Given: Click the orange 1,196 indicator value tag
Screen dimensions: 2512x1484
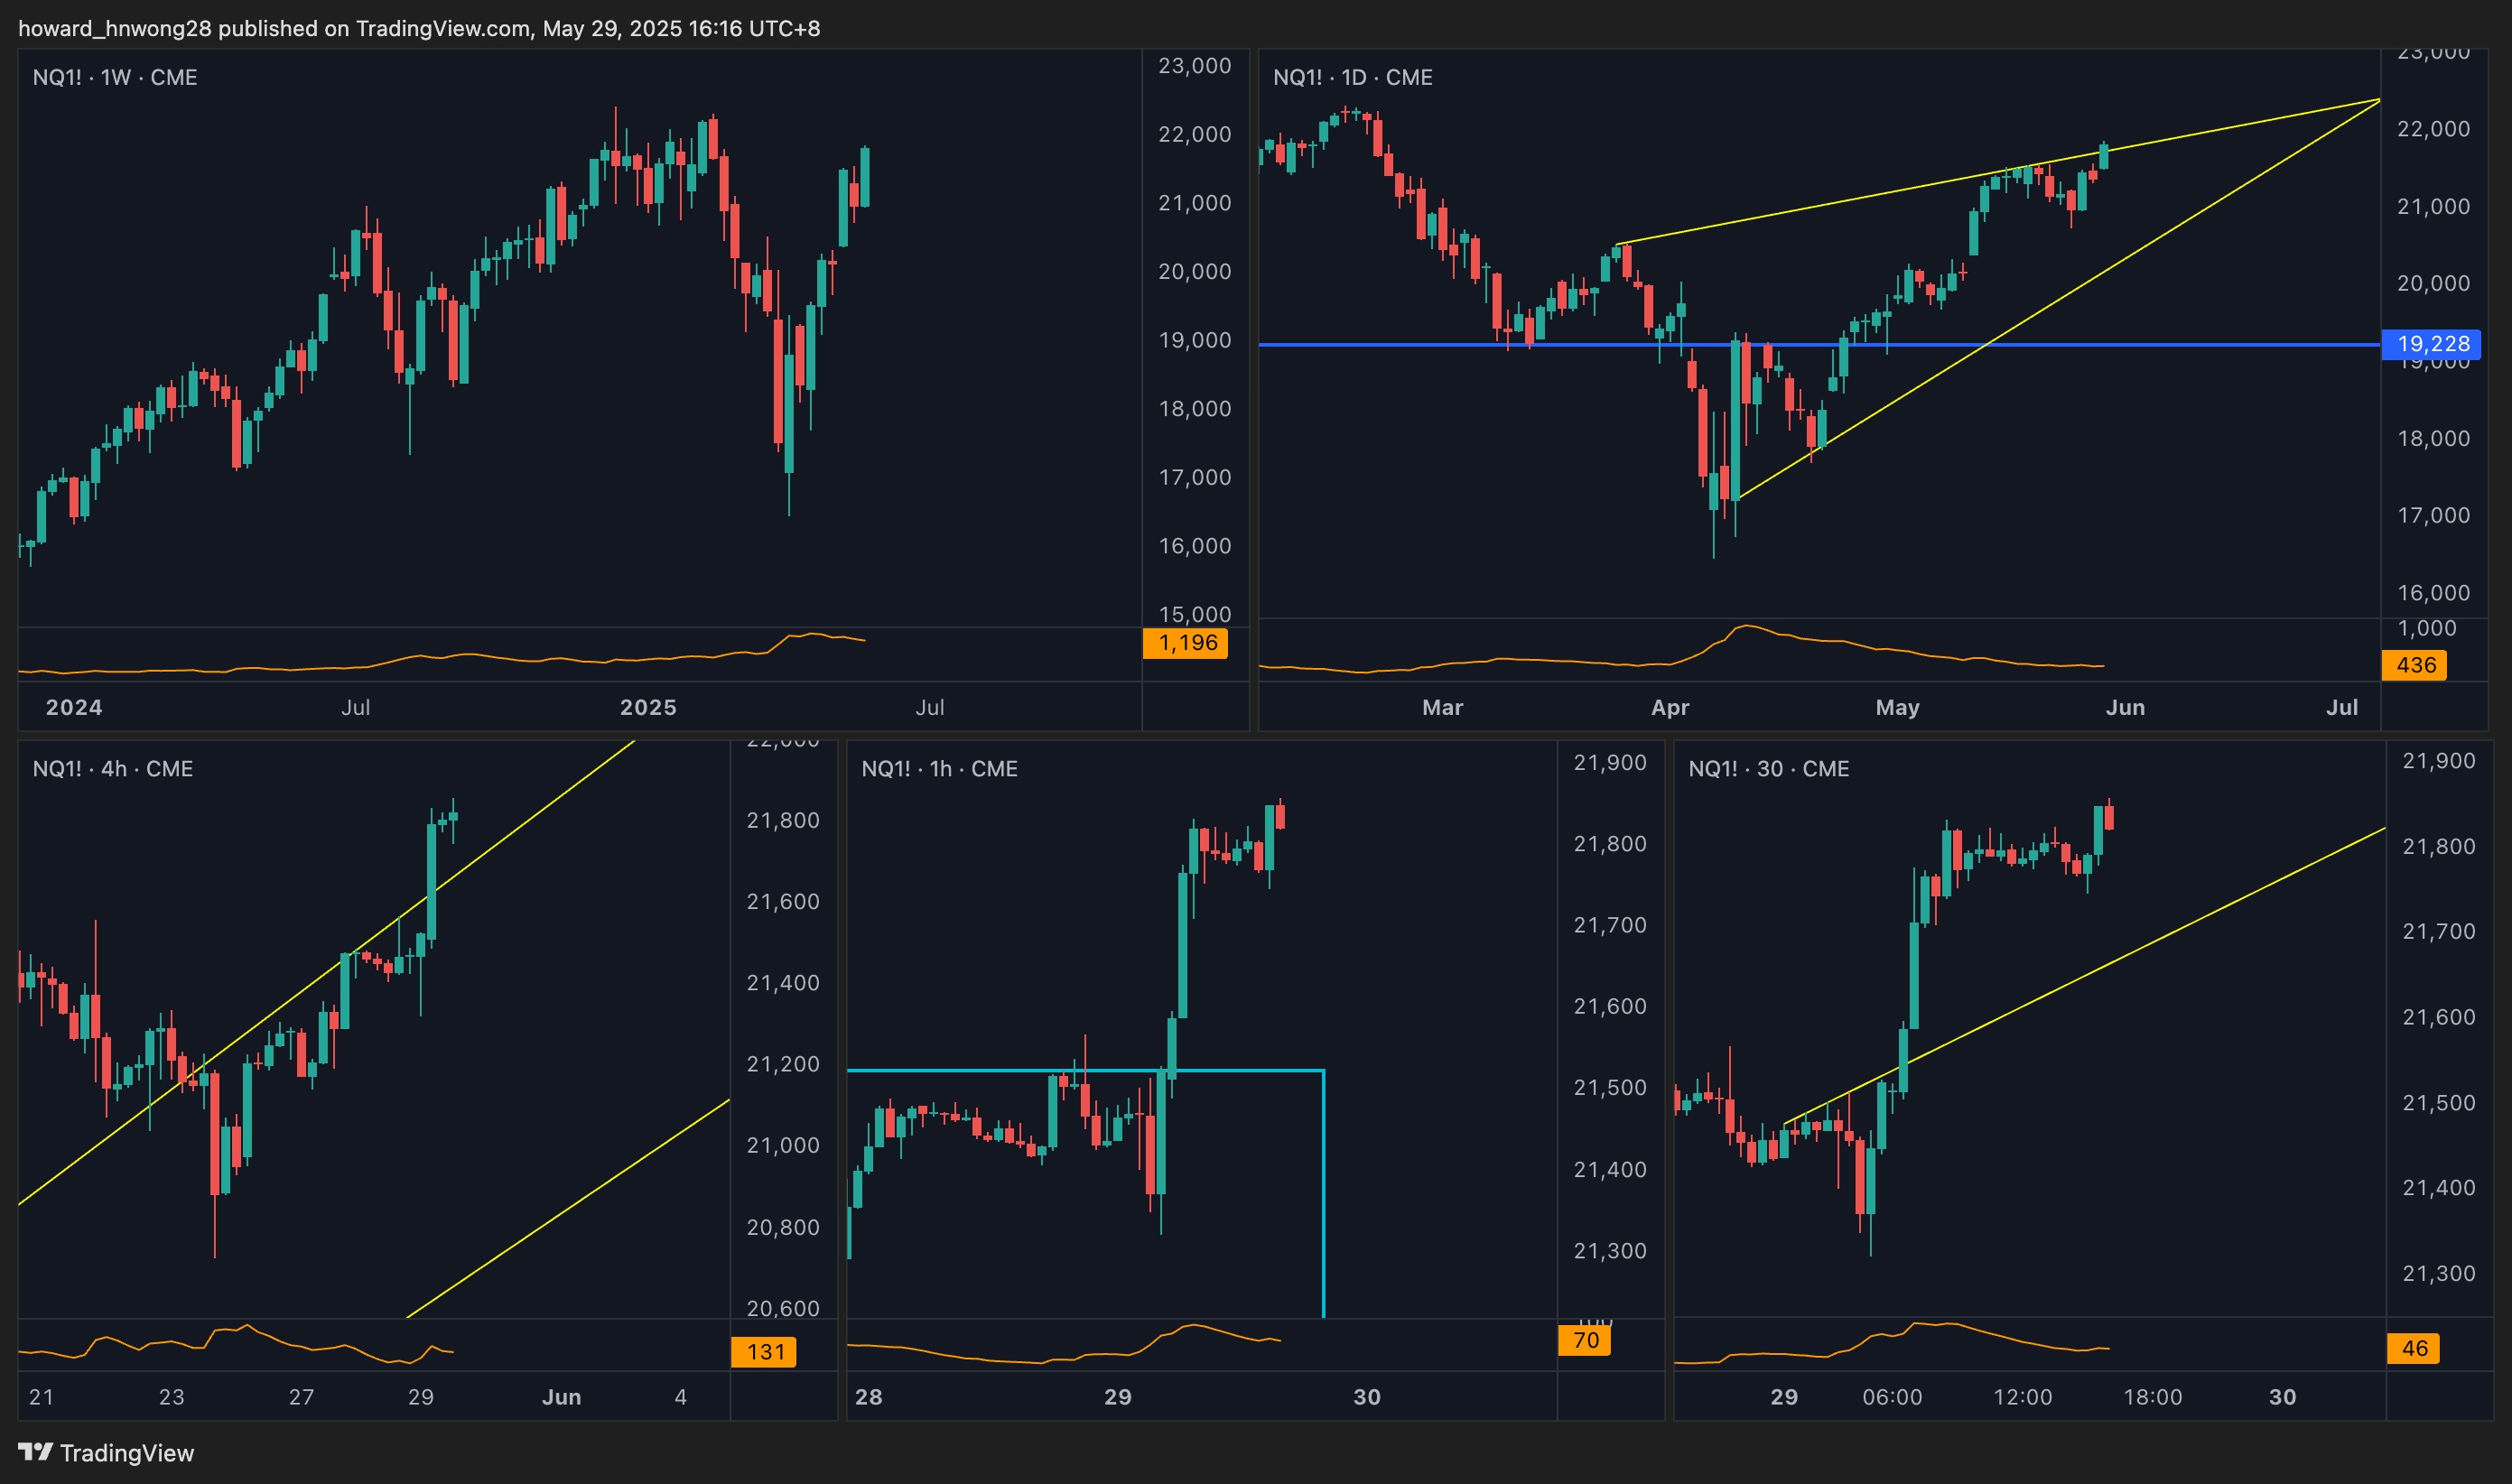Looking at the screenshot, I should (1185, 643).
